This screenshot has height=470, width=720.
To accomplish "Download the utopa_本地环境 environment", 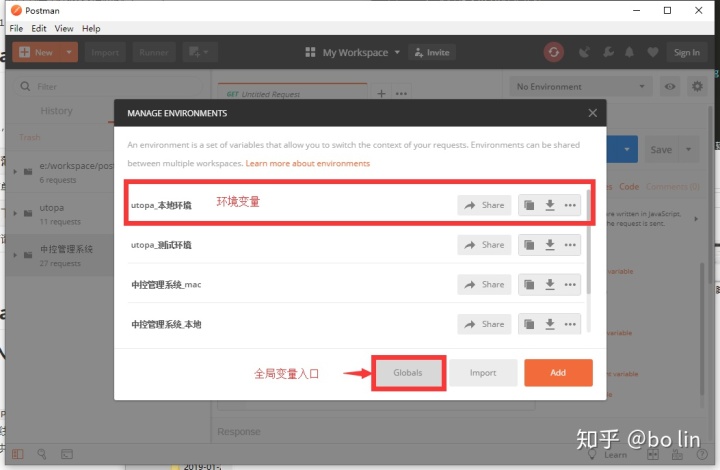I will 550,205.
